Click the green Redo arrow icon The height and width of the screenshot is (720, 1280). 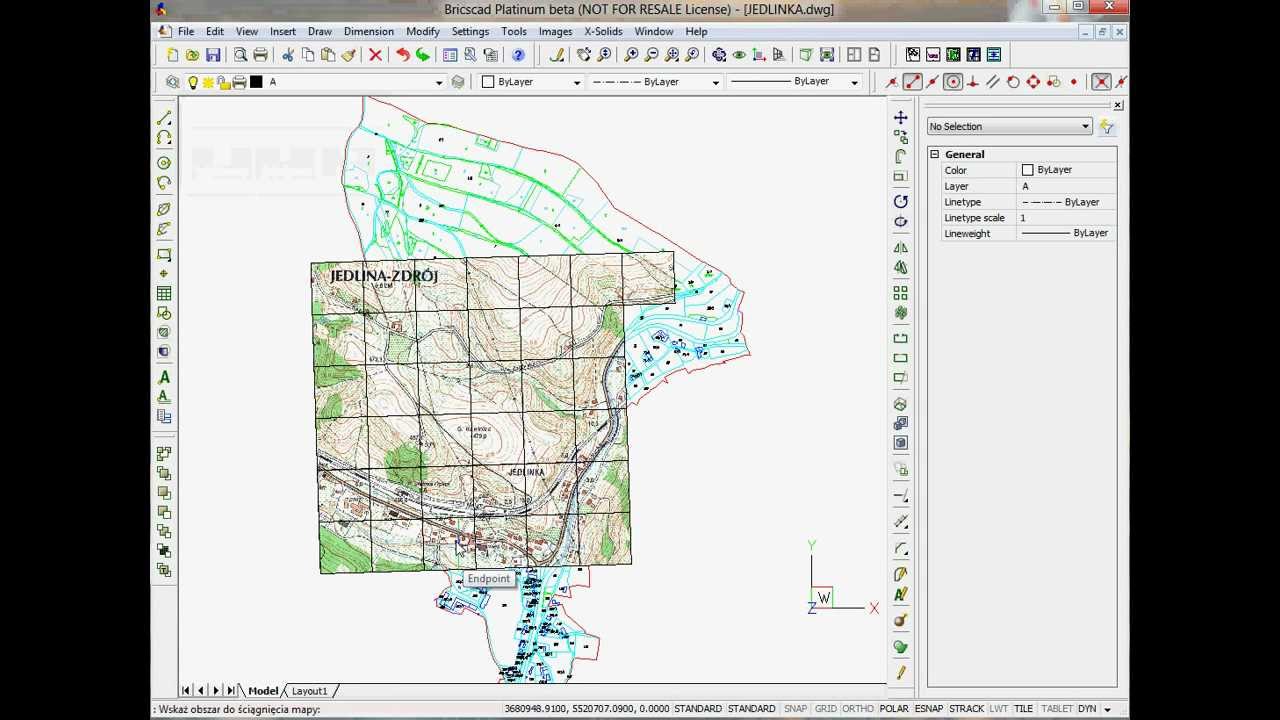422,55
